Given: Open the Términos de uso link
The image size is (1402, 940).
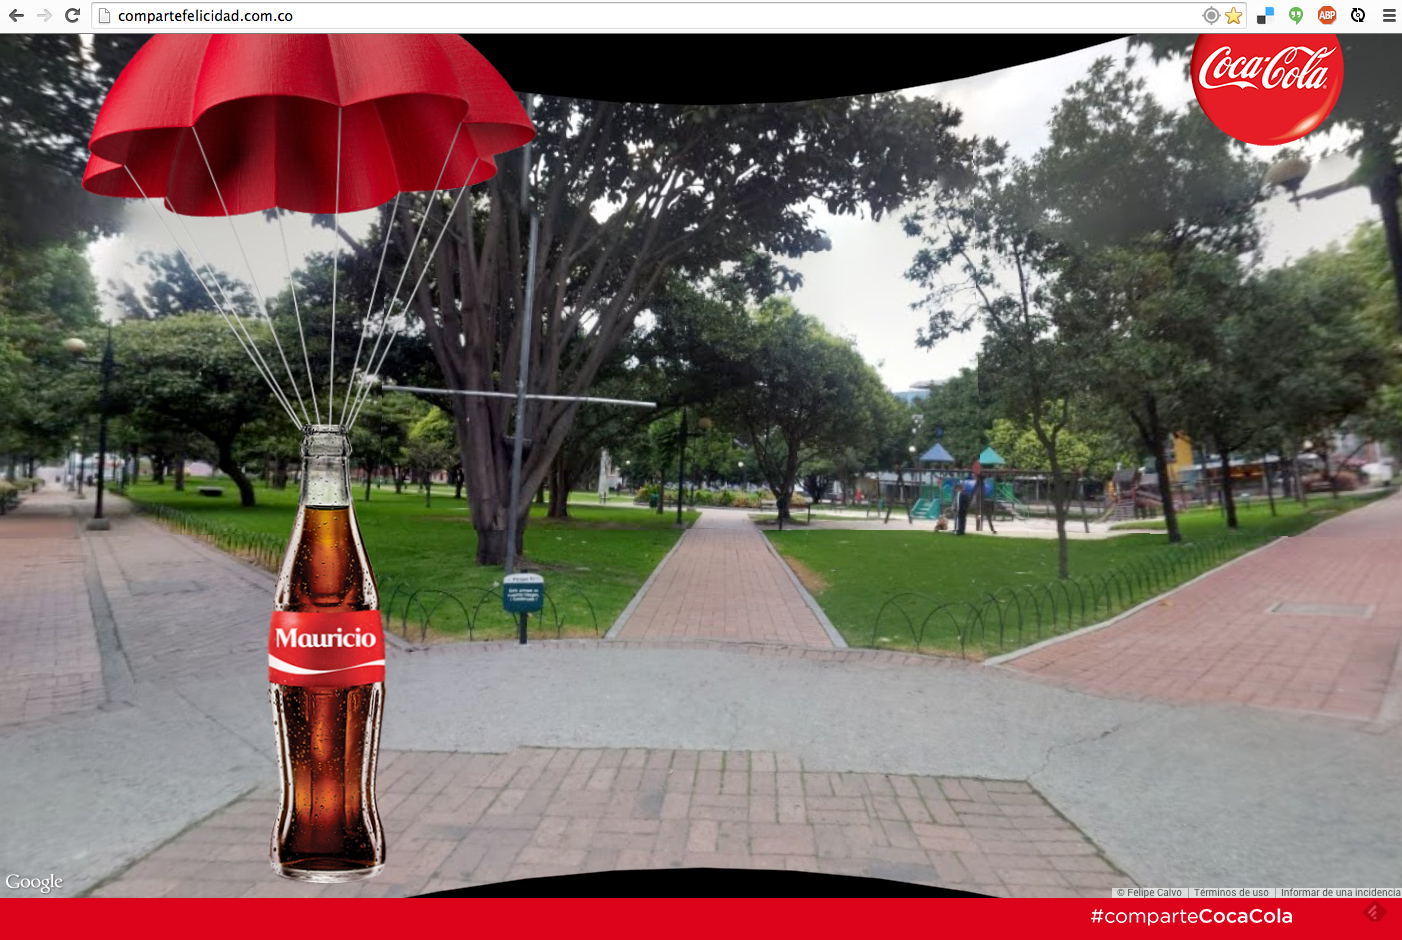Looking at the screenshot, I should (1231, 892).
